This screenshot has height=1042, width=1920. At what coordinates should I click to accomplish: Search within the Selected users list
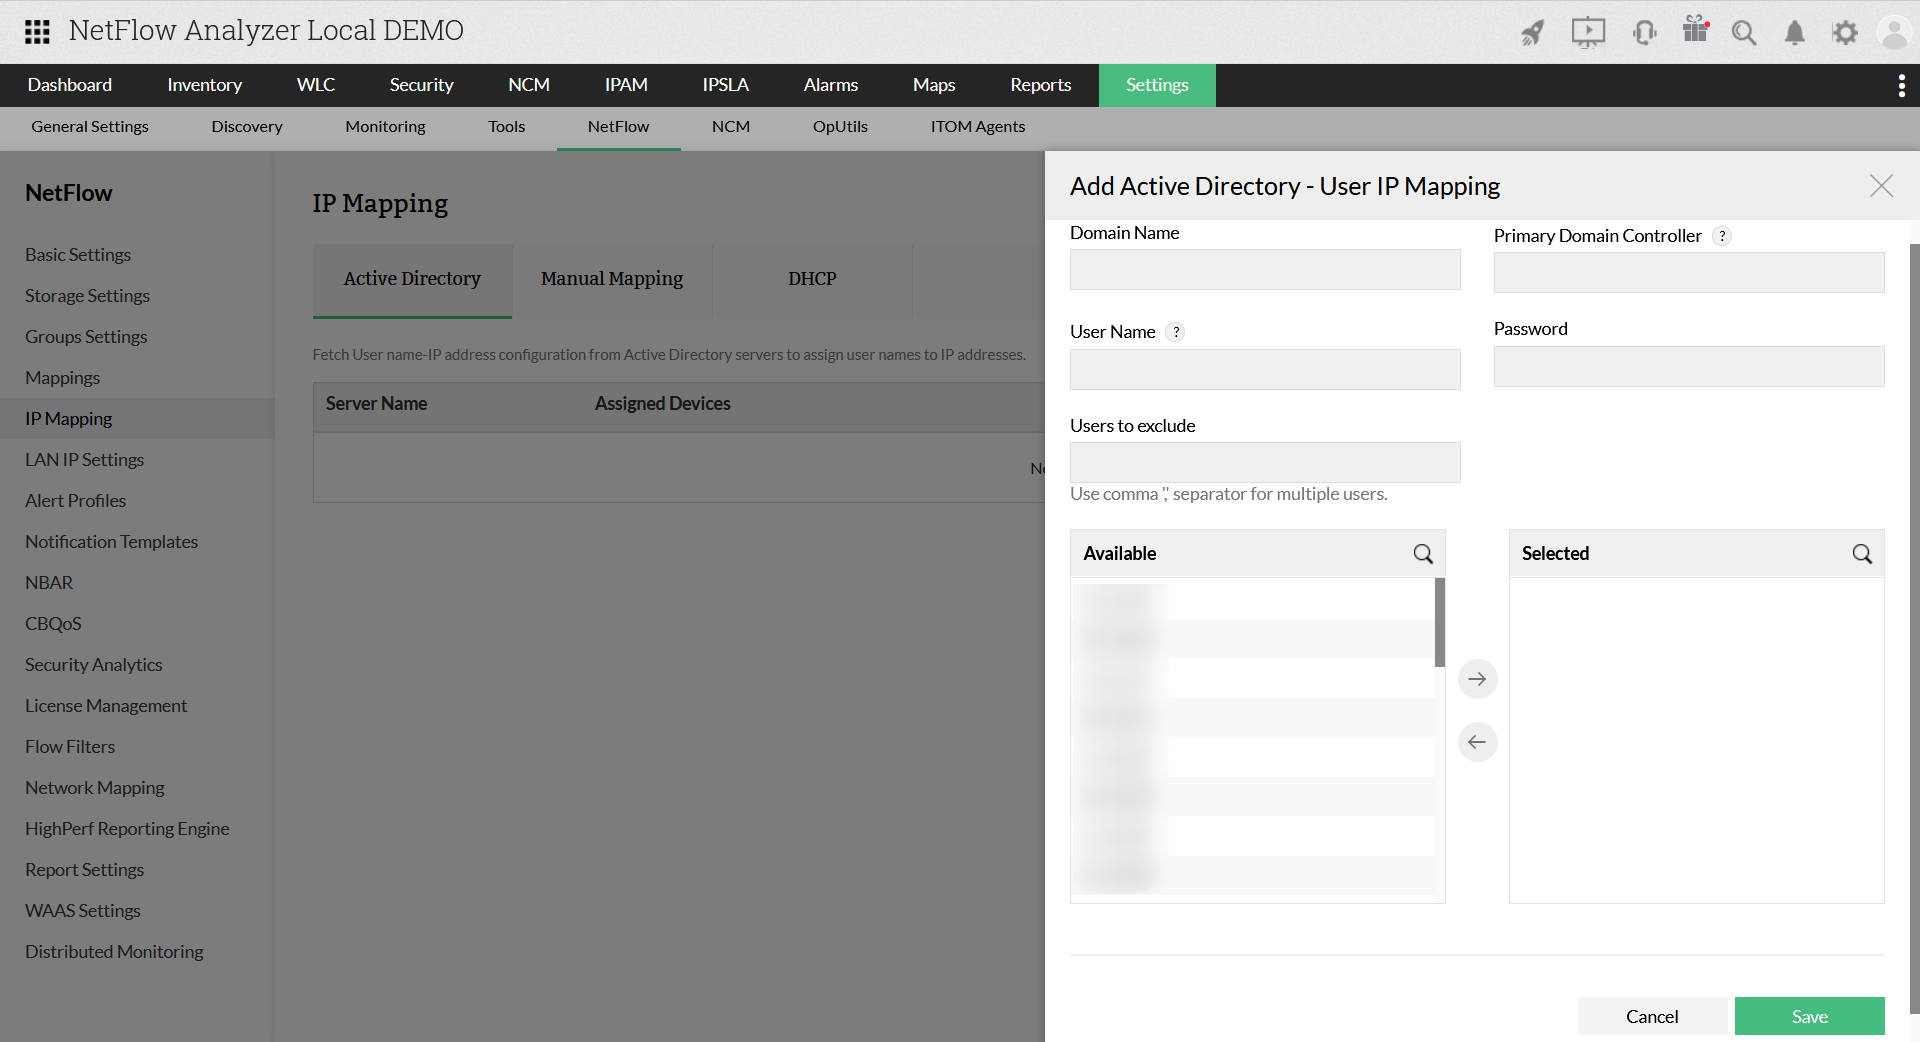click(1861, 554)
